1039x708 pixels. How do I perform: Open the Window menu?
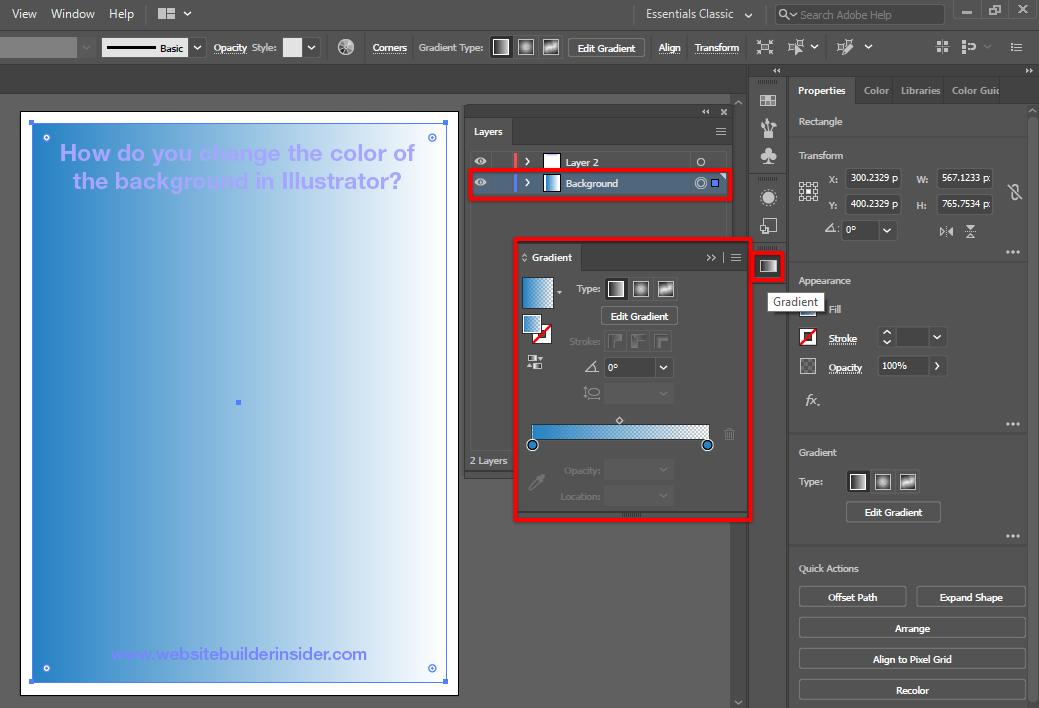[72, 14]
